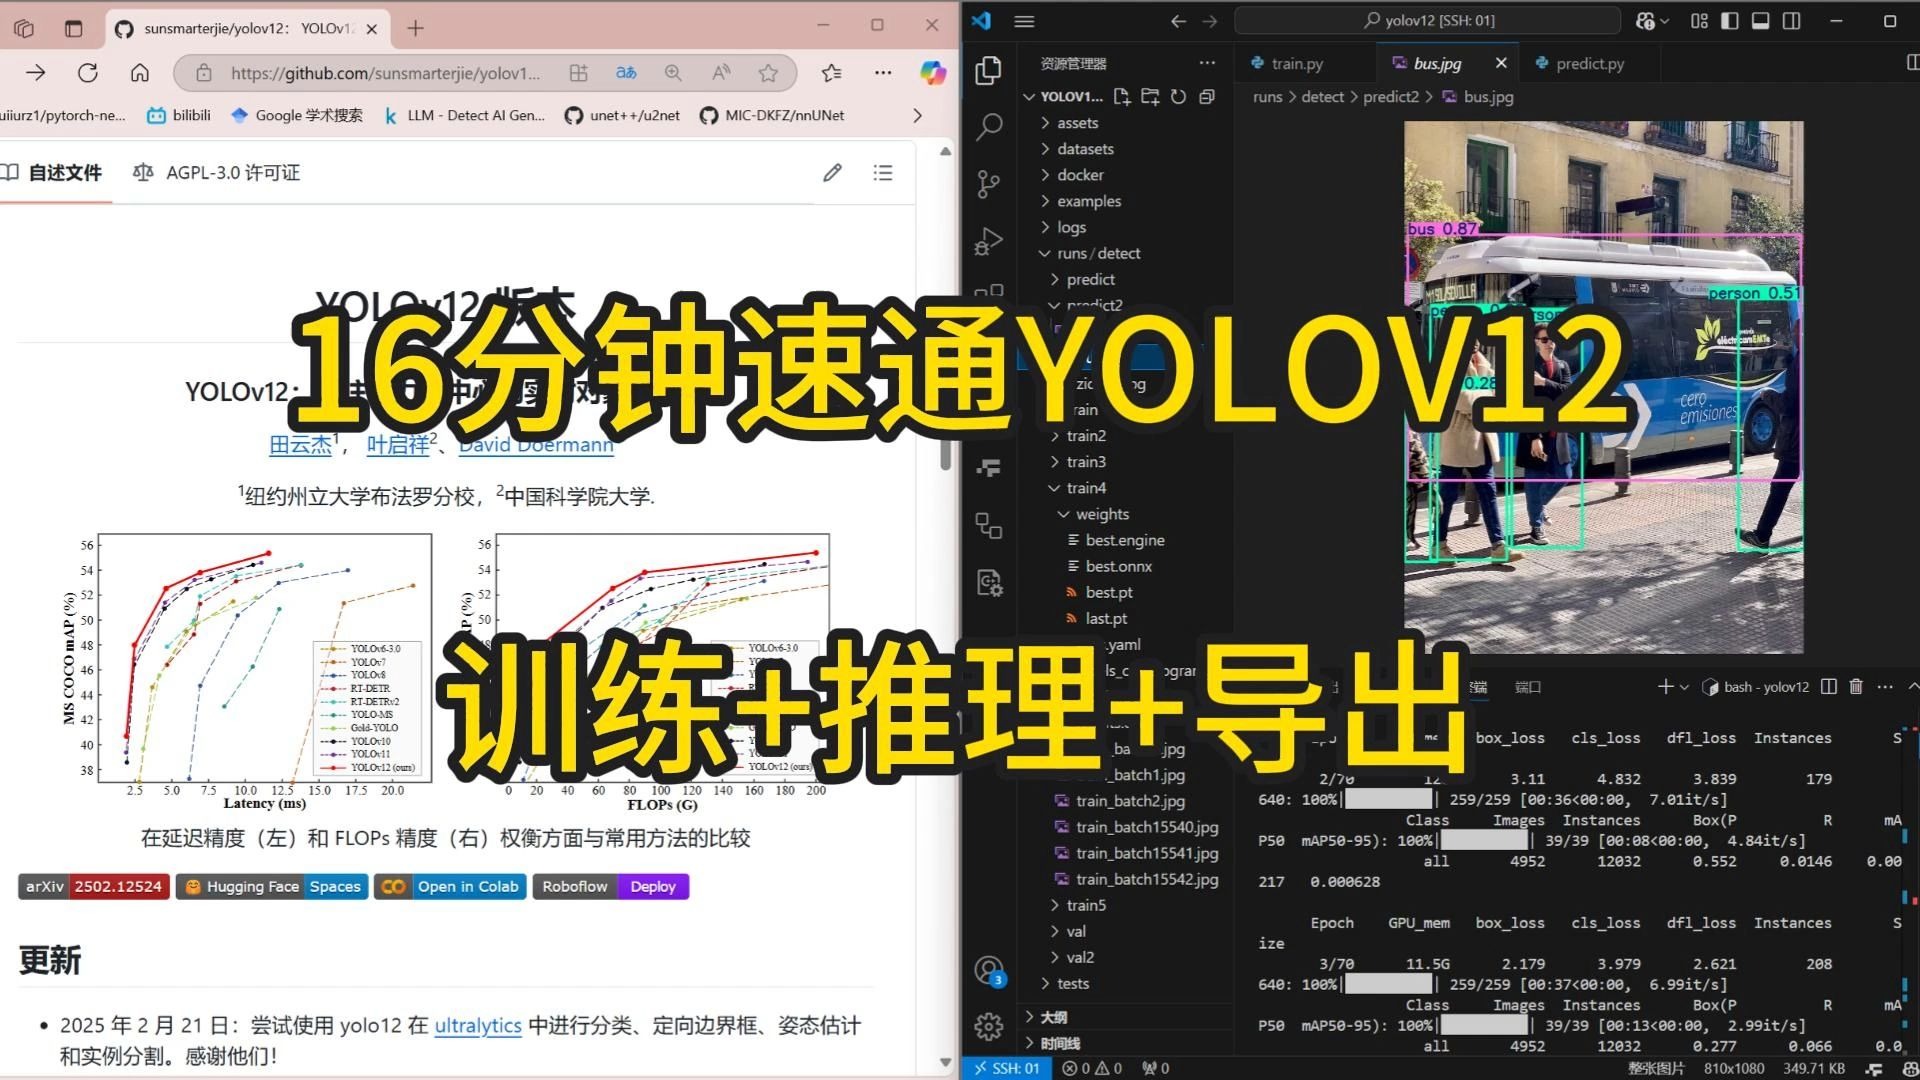
Task: Click the new file icon in Explorer
Action: [x=1122, y=97]
